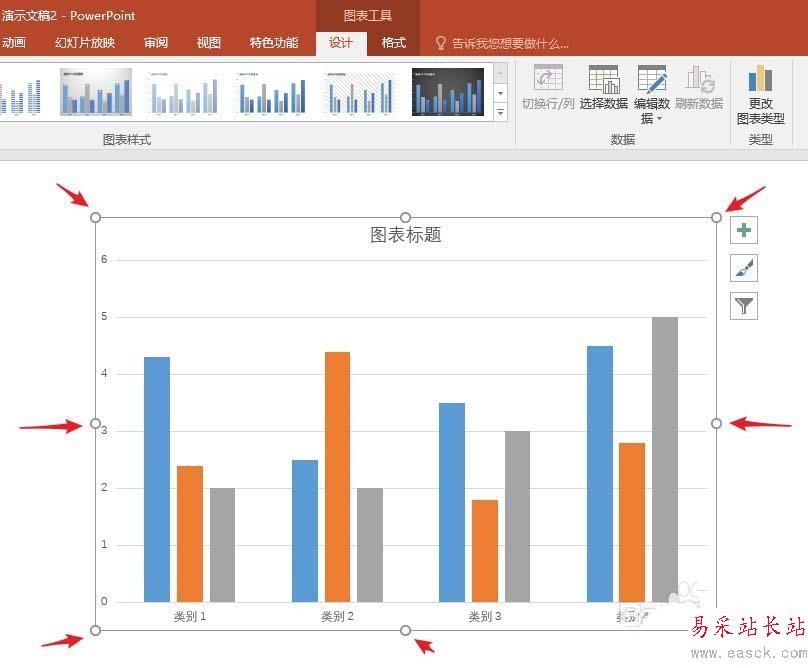Go to next row of chart styles

pyautogui.click(x=500, y=93)
